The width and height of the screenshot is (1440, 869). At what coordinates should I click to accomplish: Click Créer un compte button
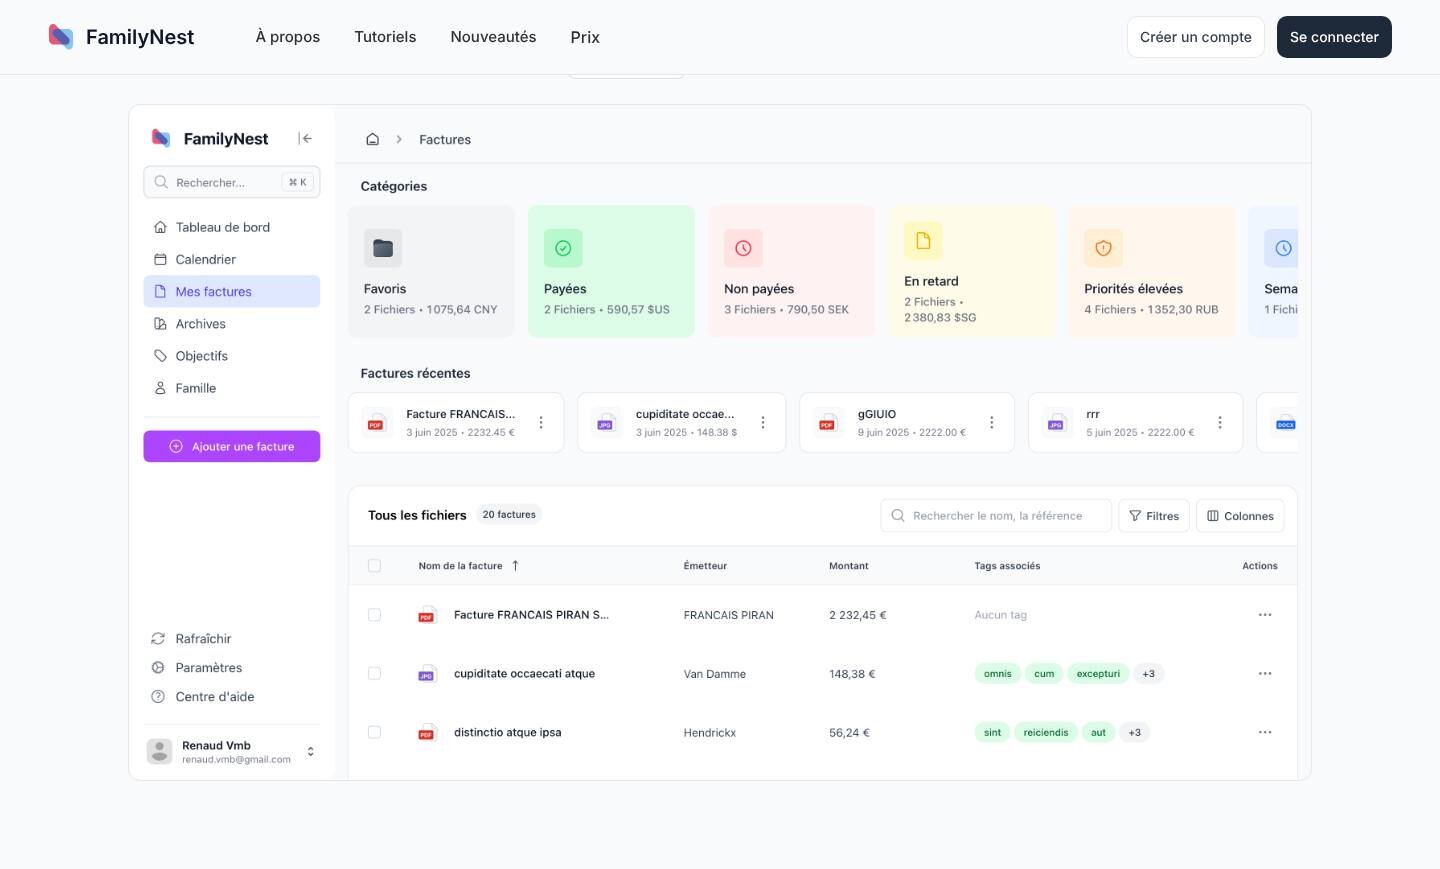pyautogui.click(x=1196, y=37)
